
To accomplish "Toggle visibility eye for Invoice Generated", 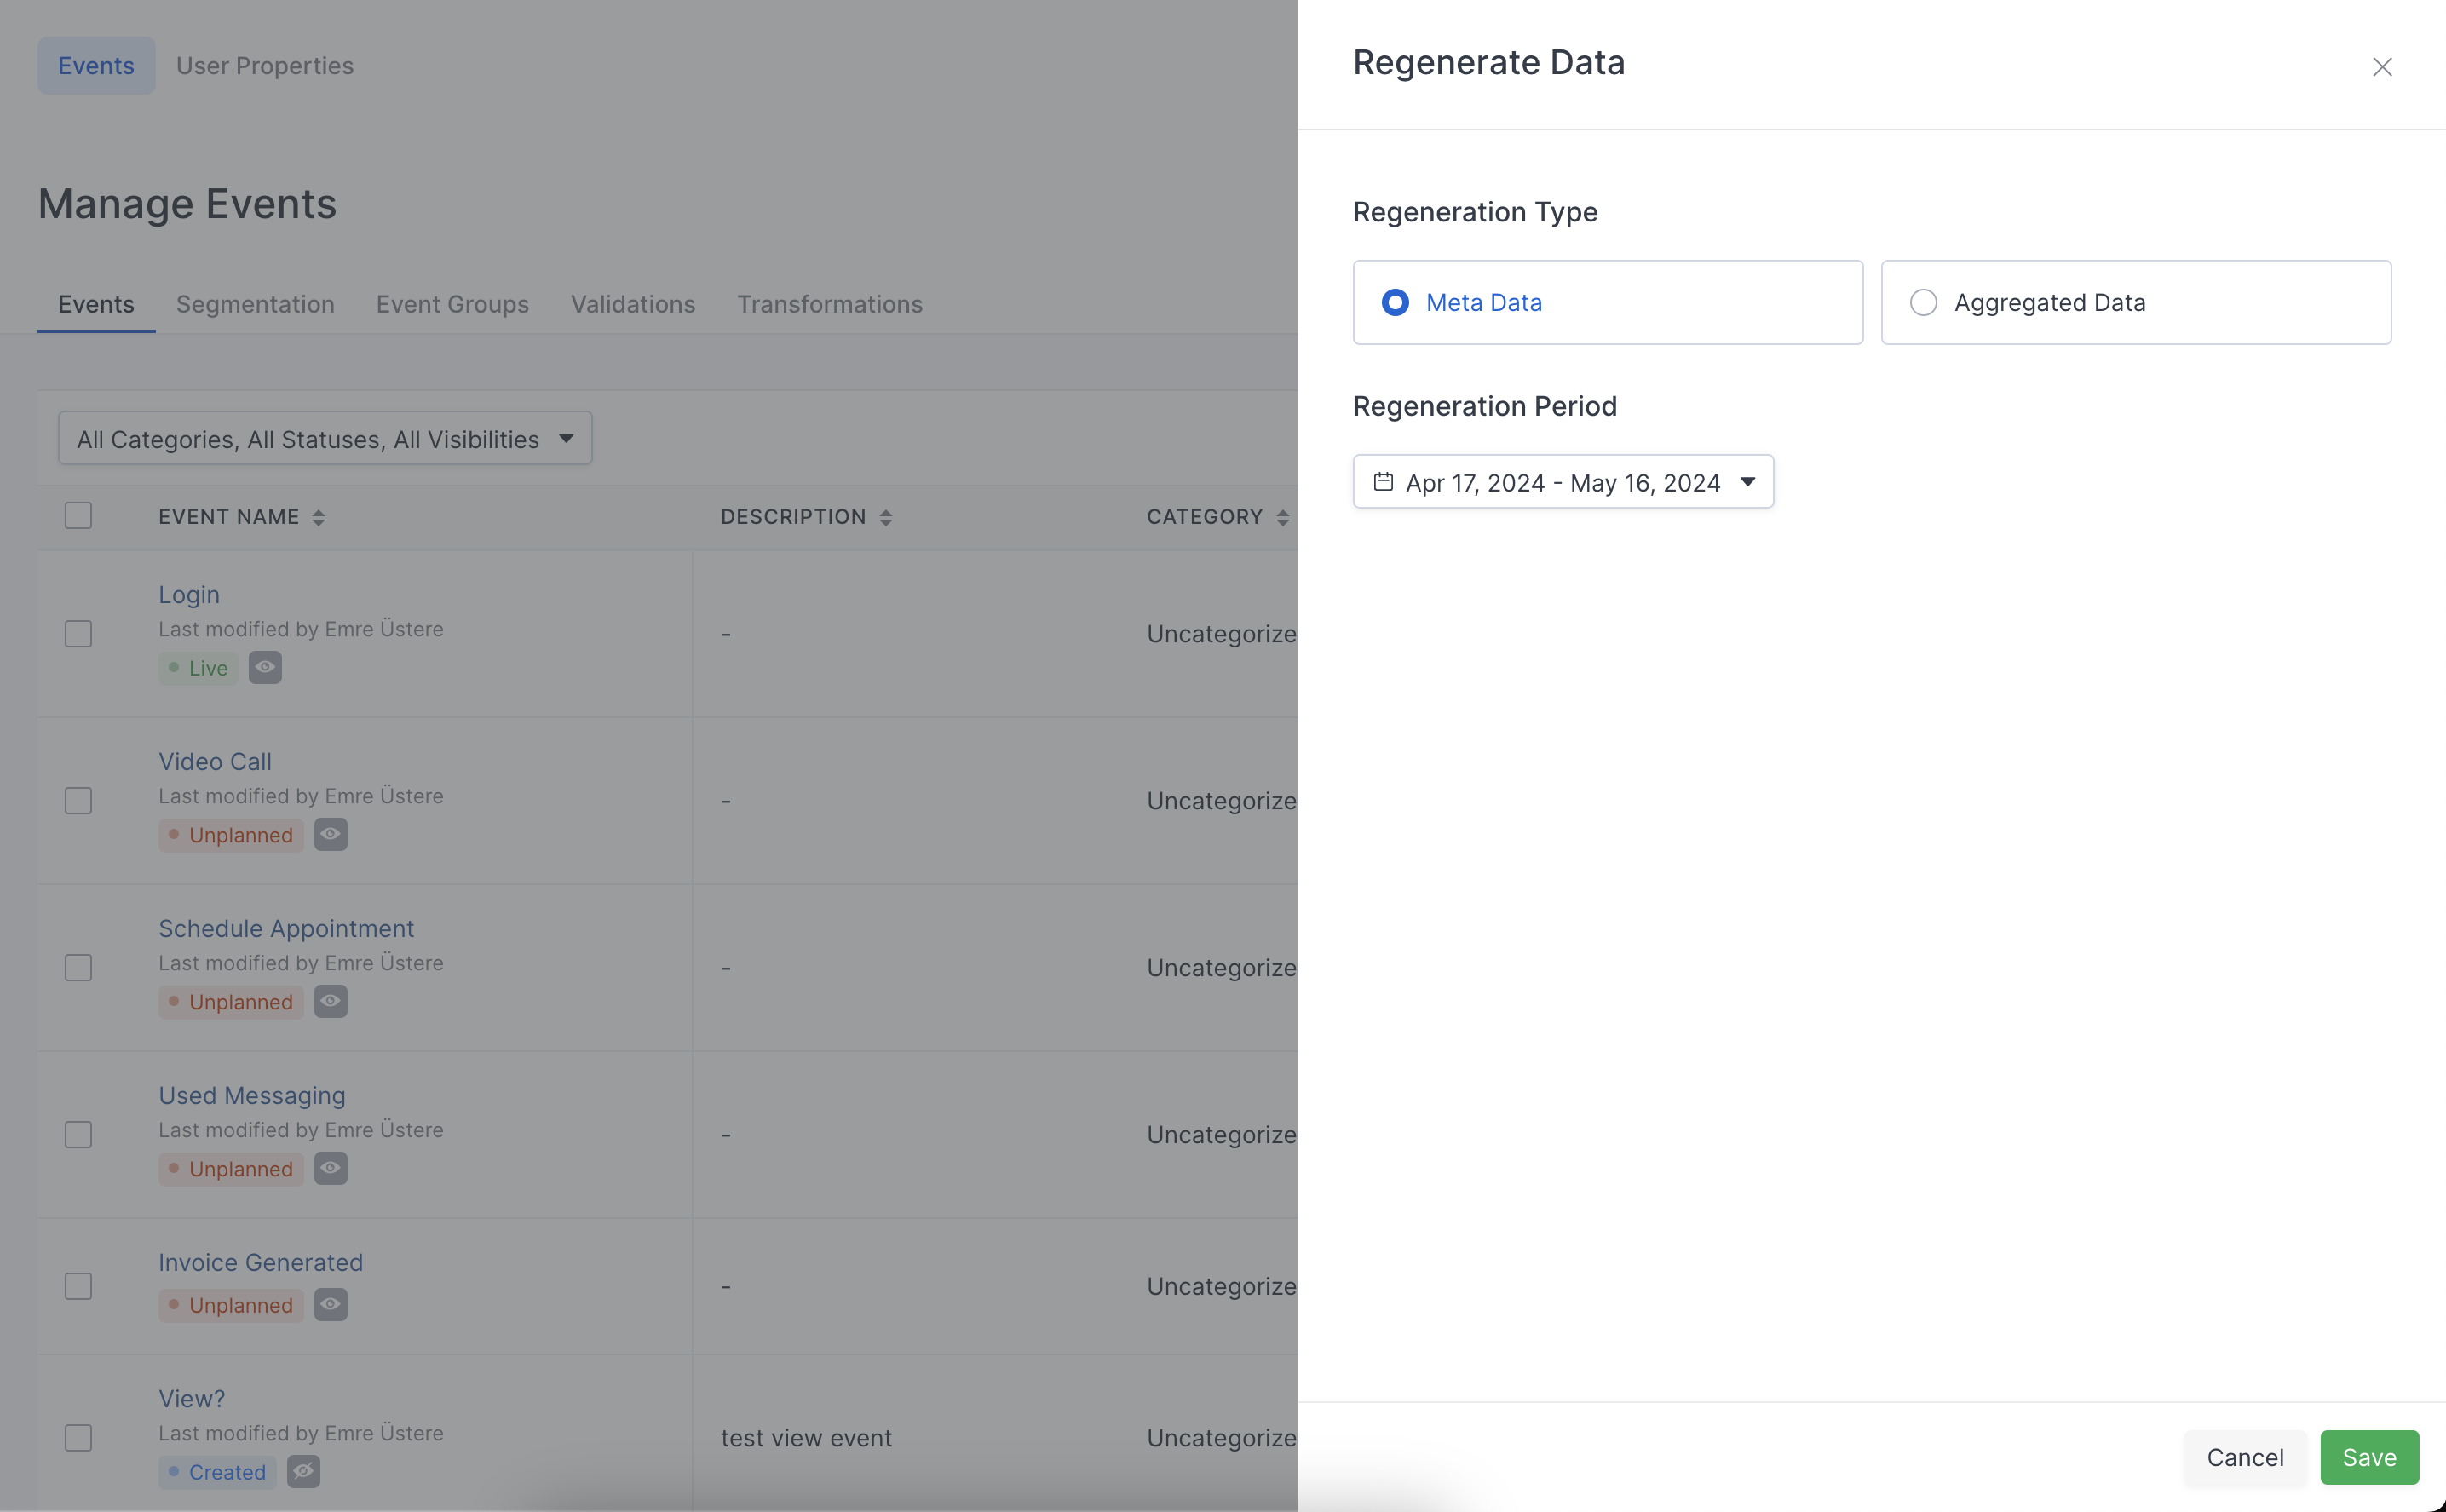I will coord(330,1304).
